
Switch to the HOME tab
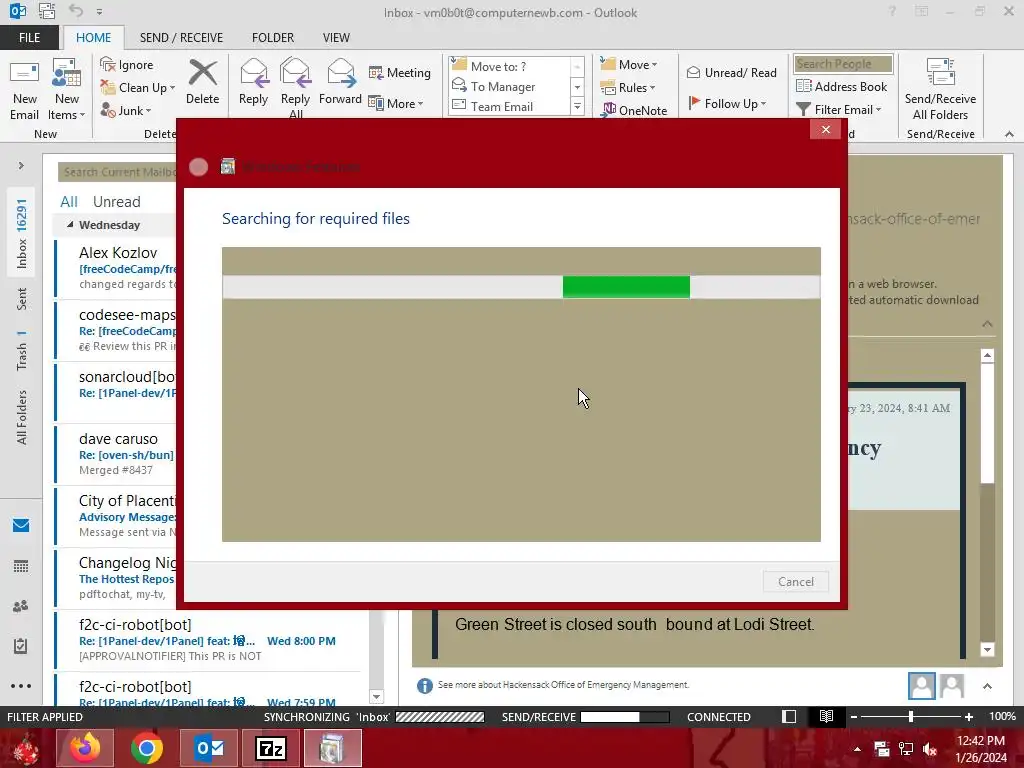(x=93, y=38)
